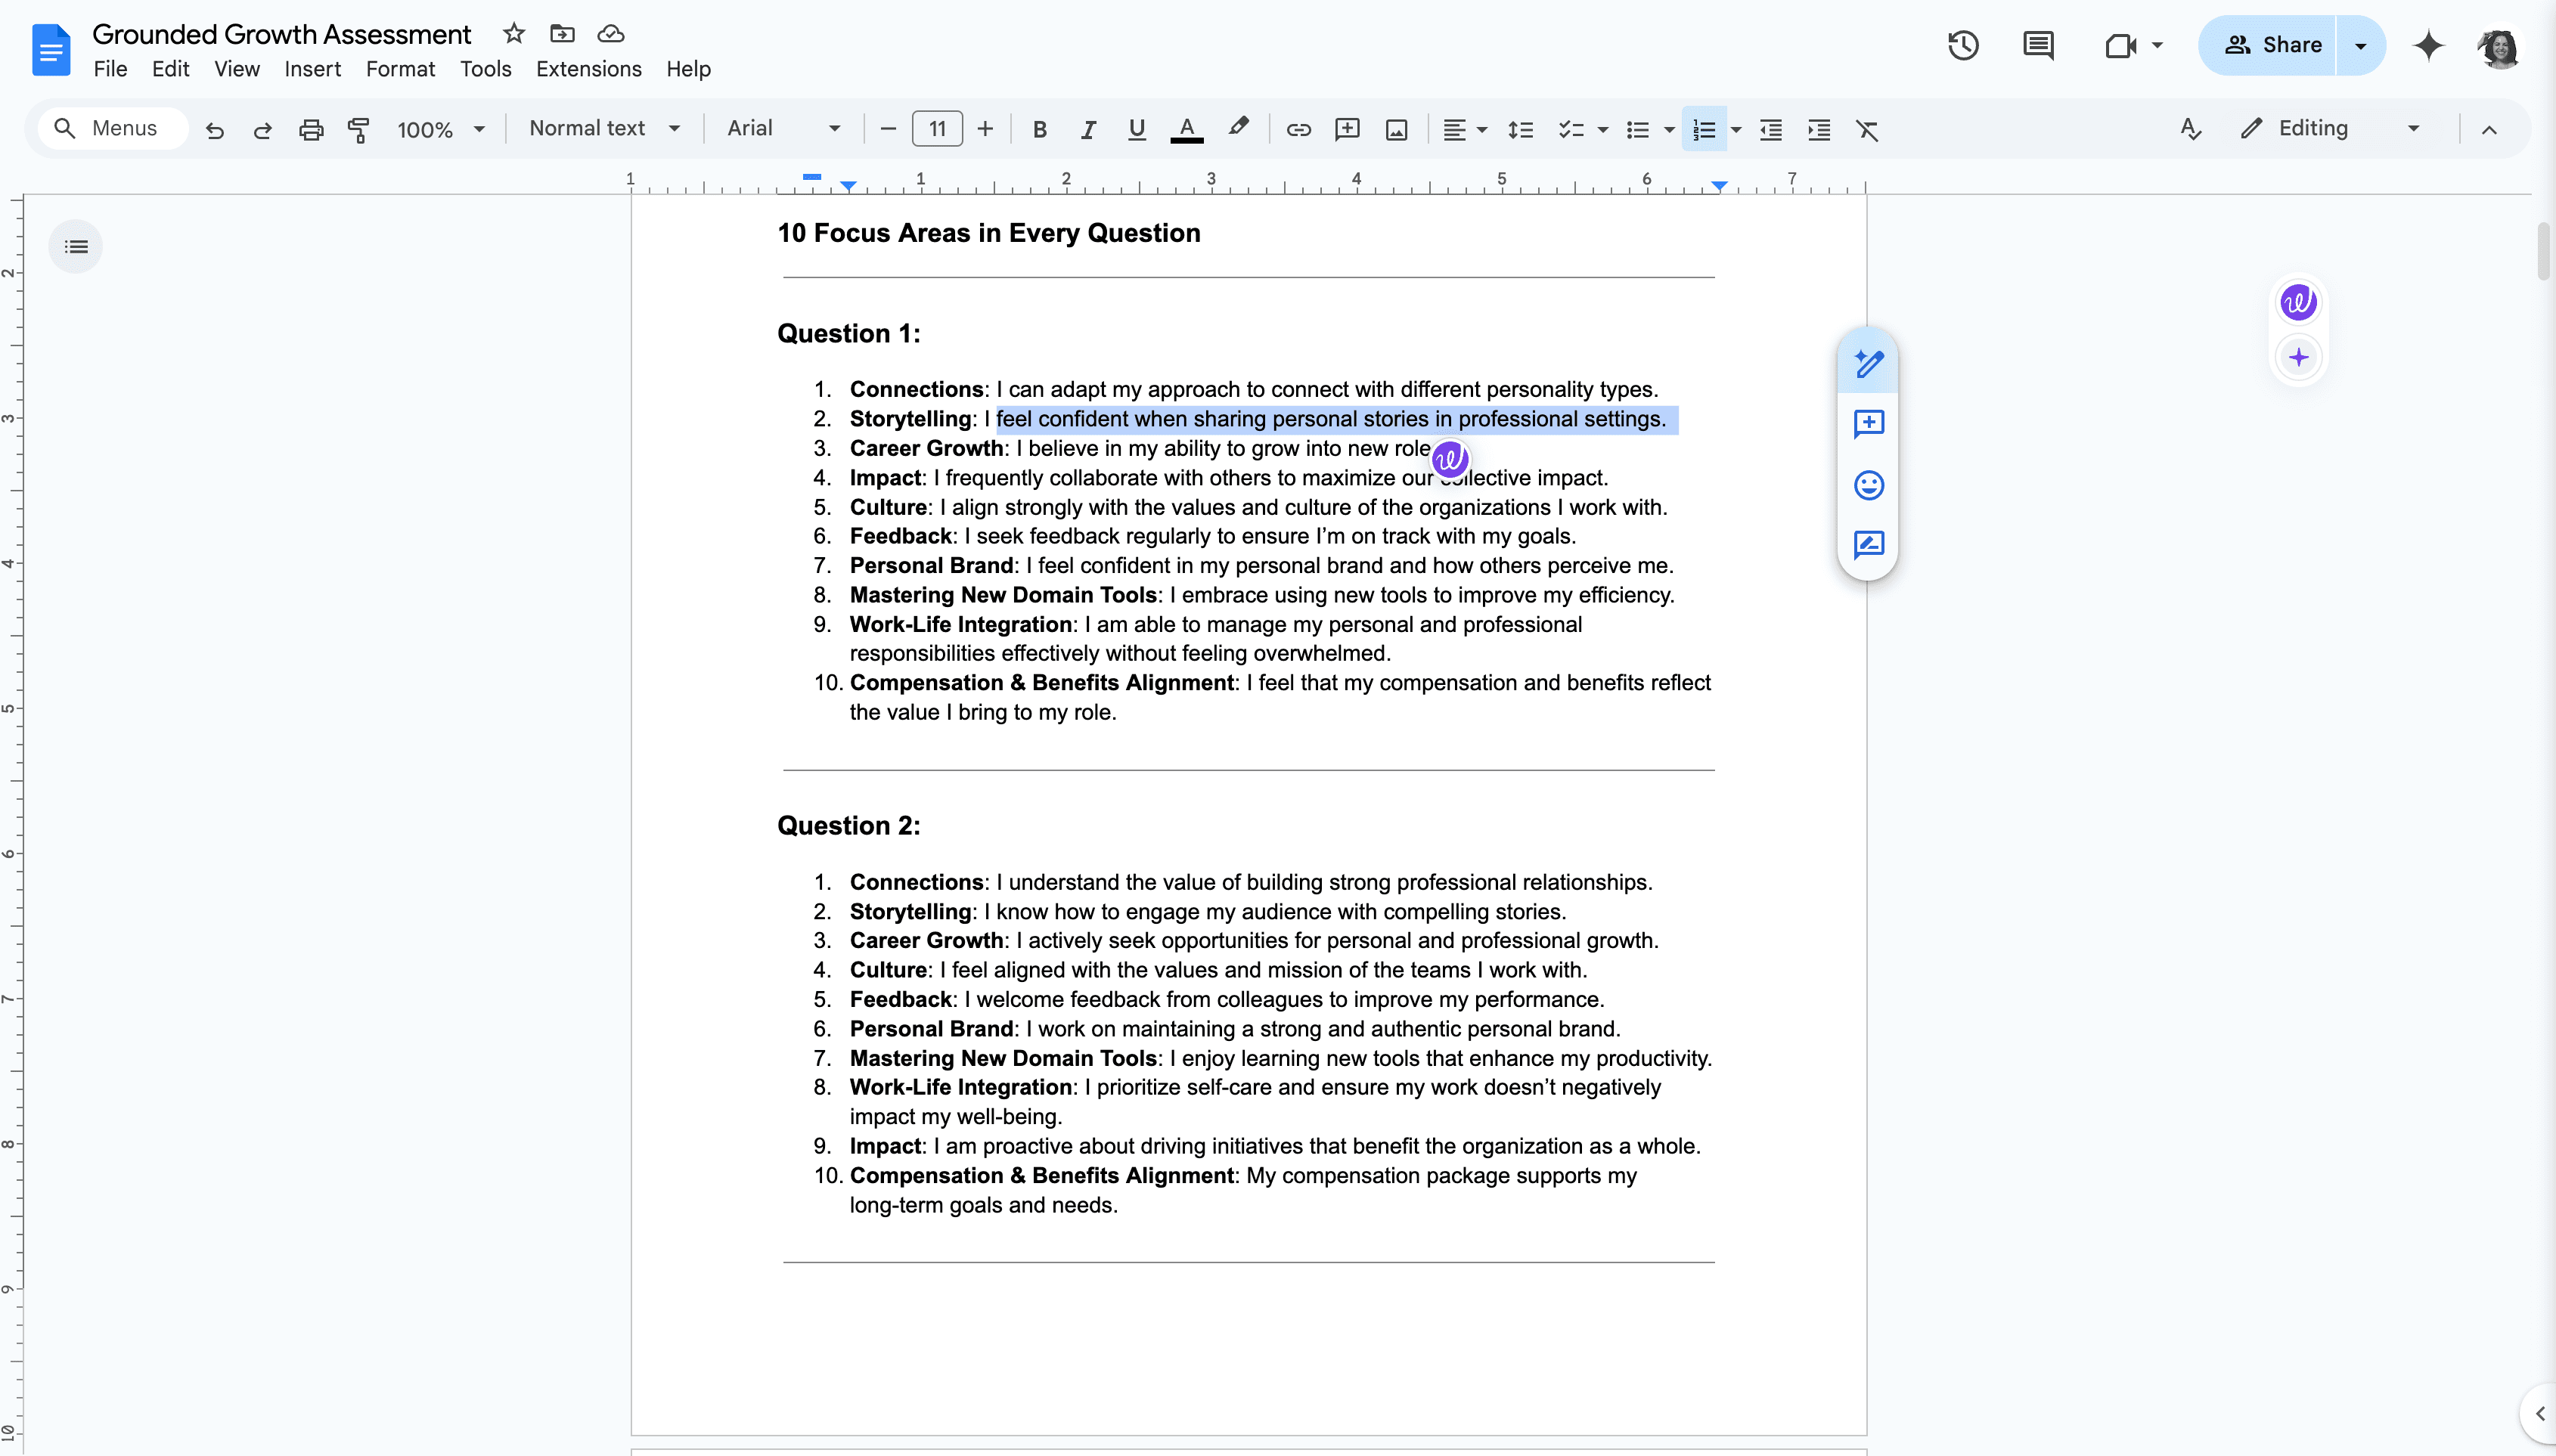The width and height of the screenshot is (2556, 1456).
Task: Open version history clock icon
Action: coord(1963,45)
